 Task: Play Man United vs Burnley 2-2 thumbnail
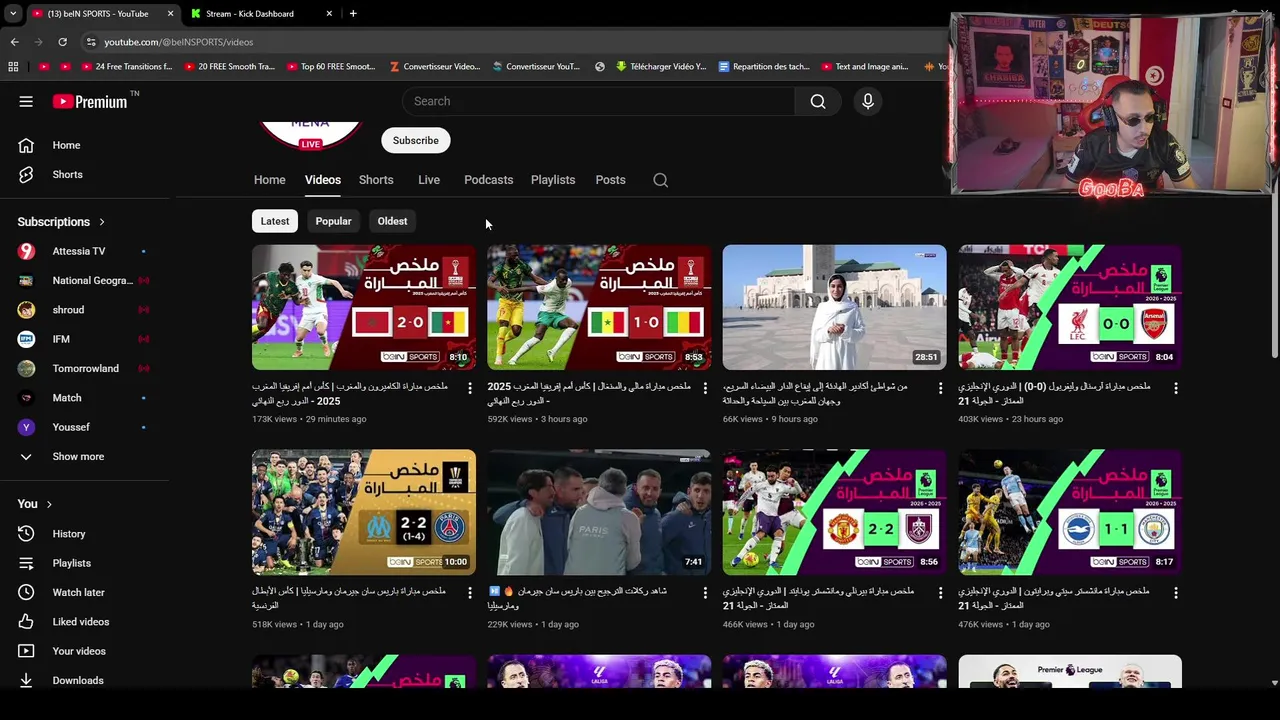834,512
